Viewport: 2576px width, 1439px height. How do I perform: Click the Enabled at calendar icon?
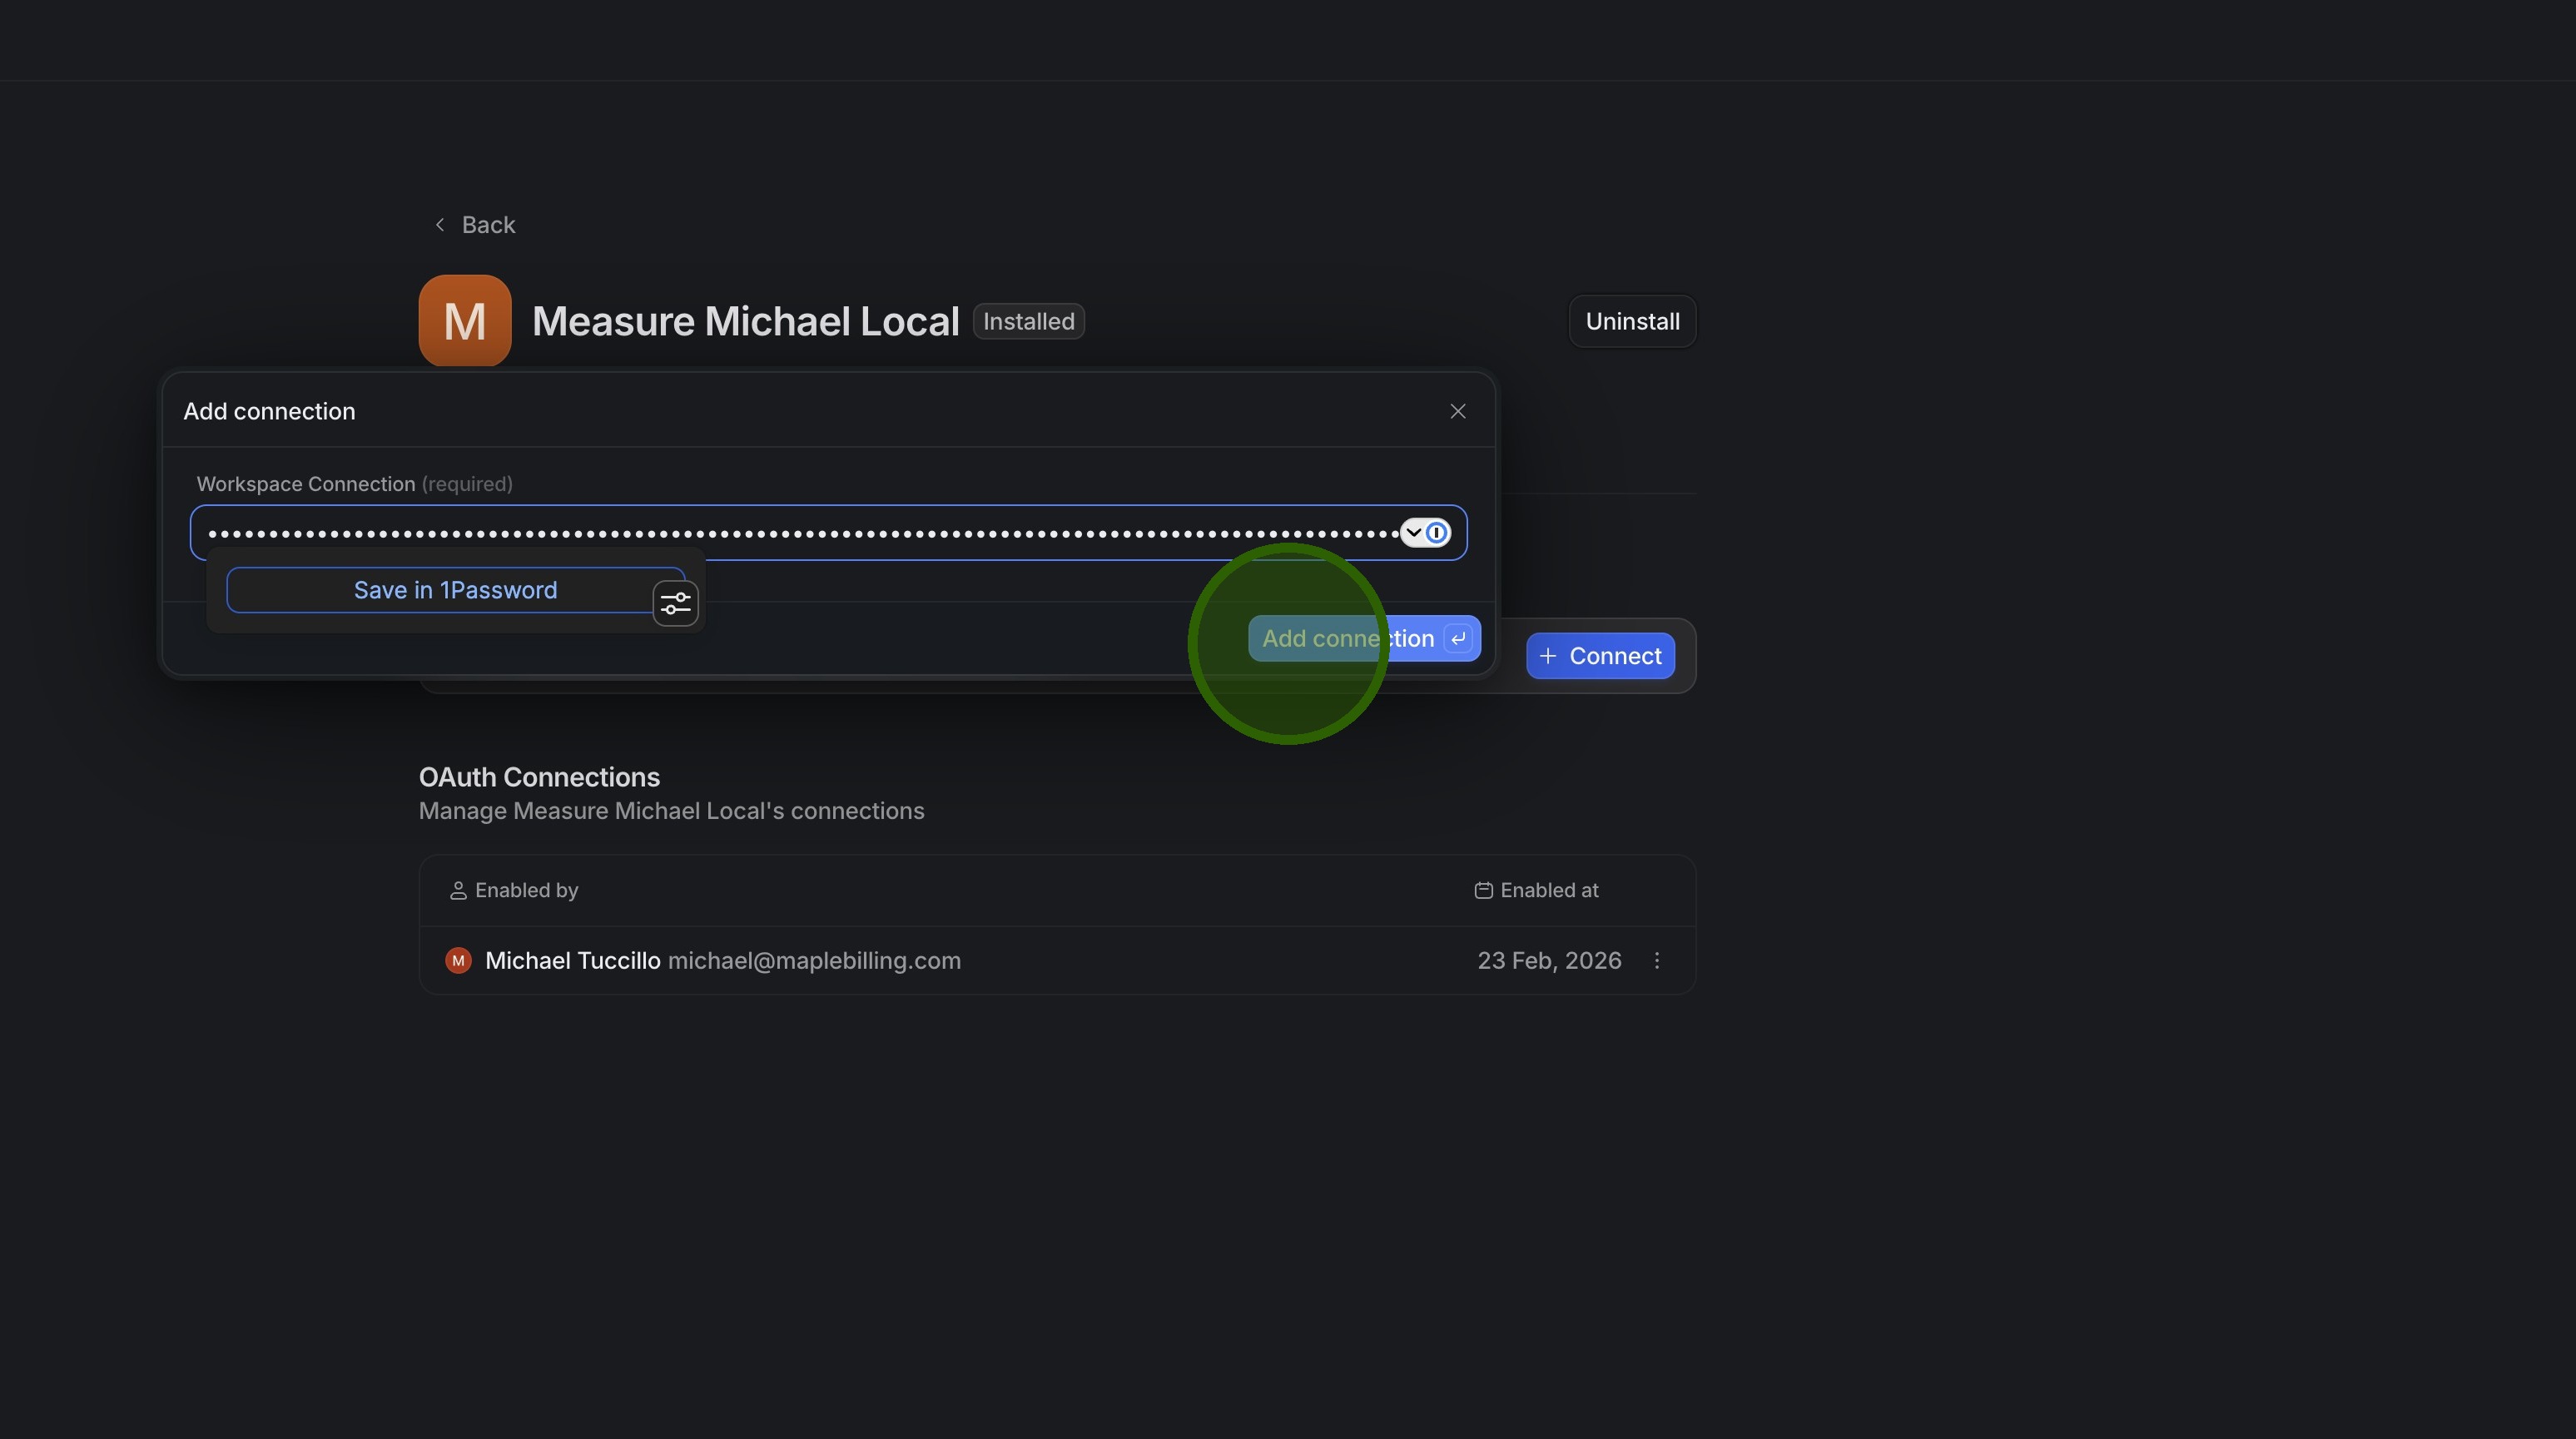click(x=1484, y=890)
